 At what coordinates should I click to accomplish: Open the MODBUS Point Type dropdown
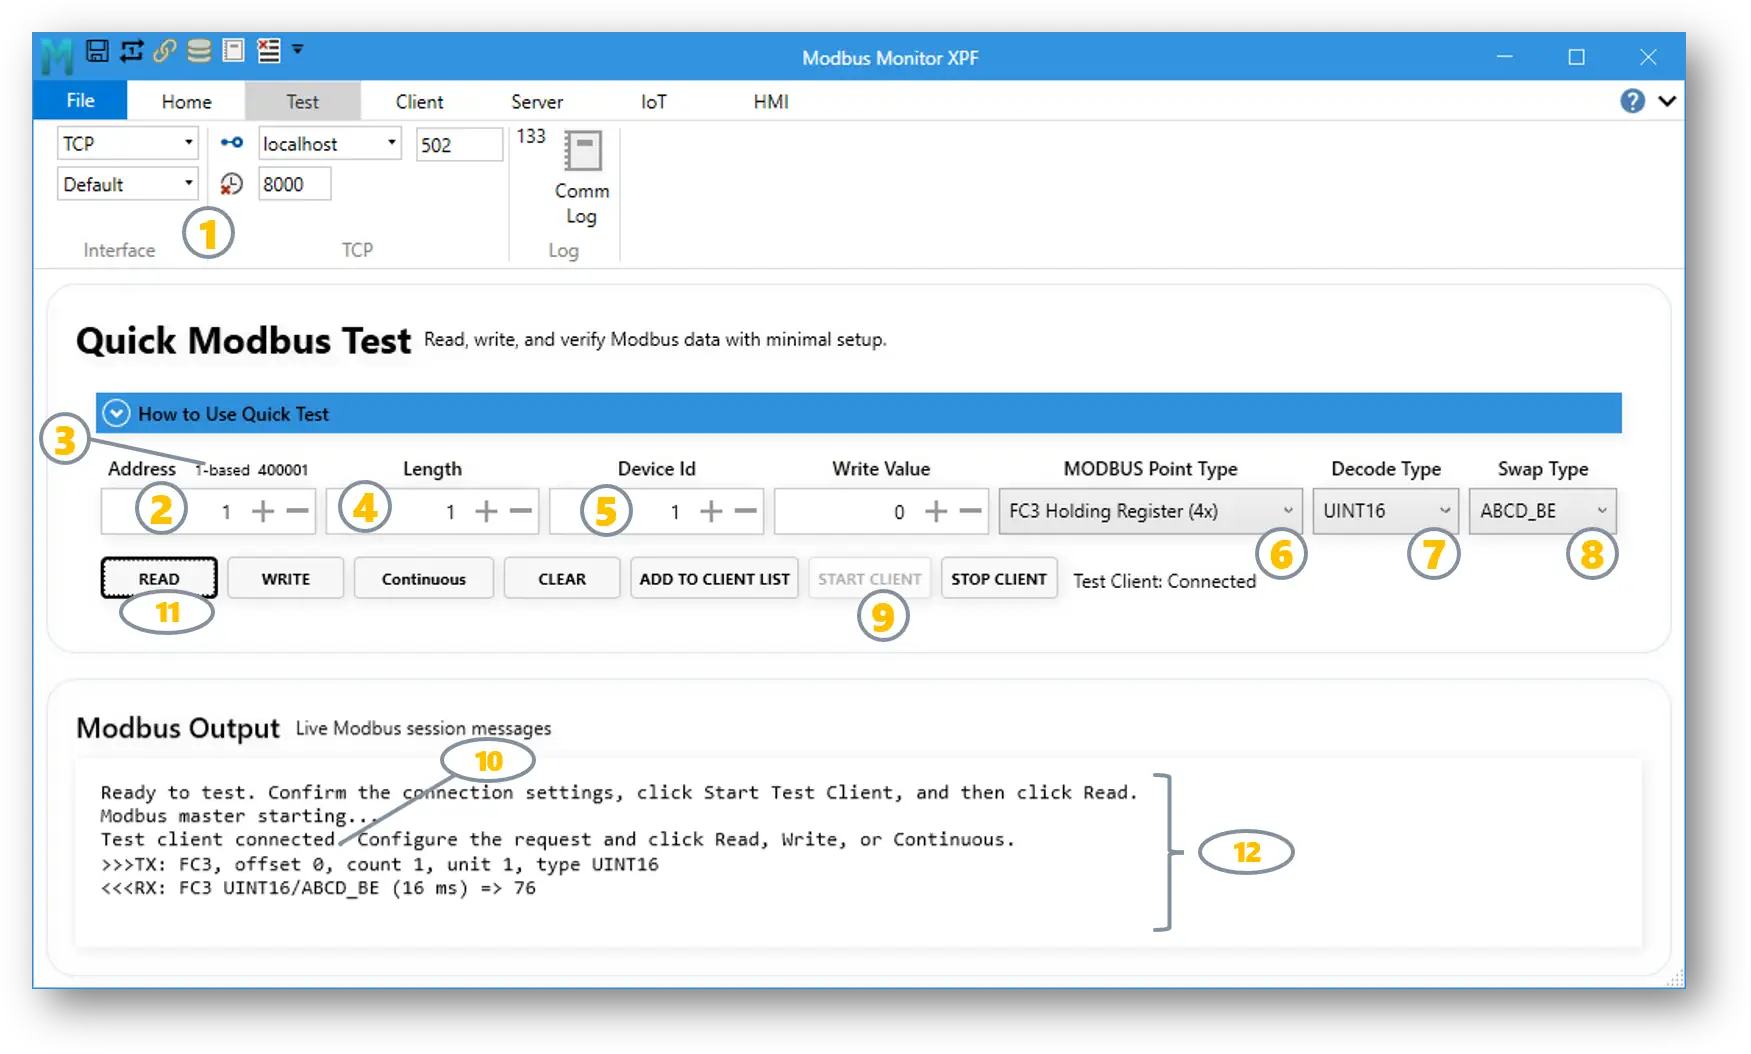(1150, 511)
